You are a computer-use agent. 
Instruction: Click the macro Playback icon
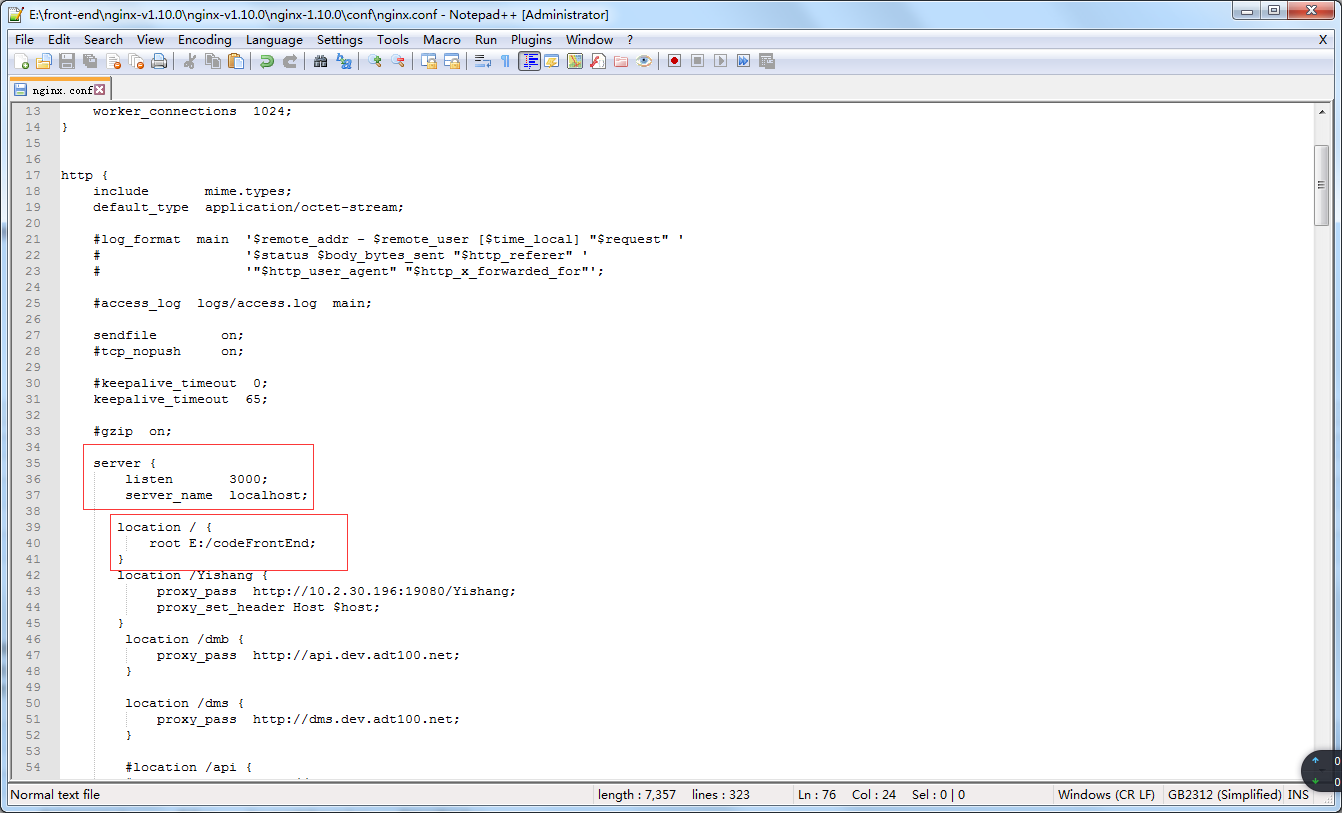(721, 61)
